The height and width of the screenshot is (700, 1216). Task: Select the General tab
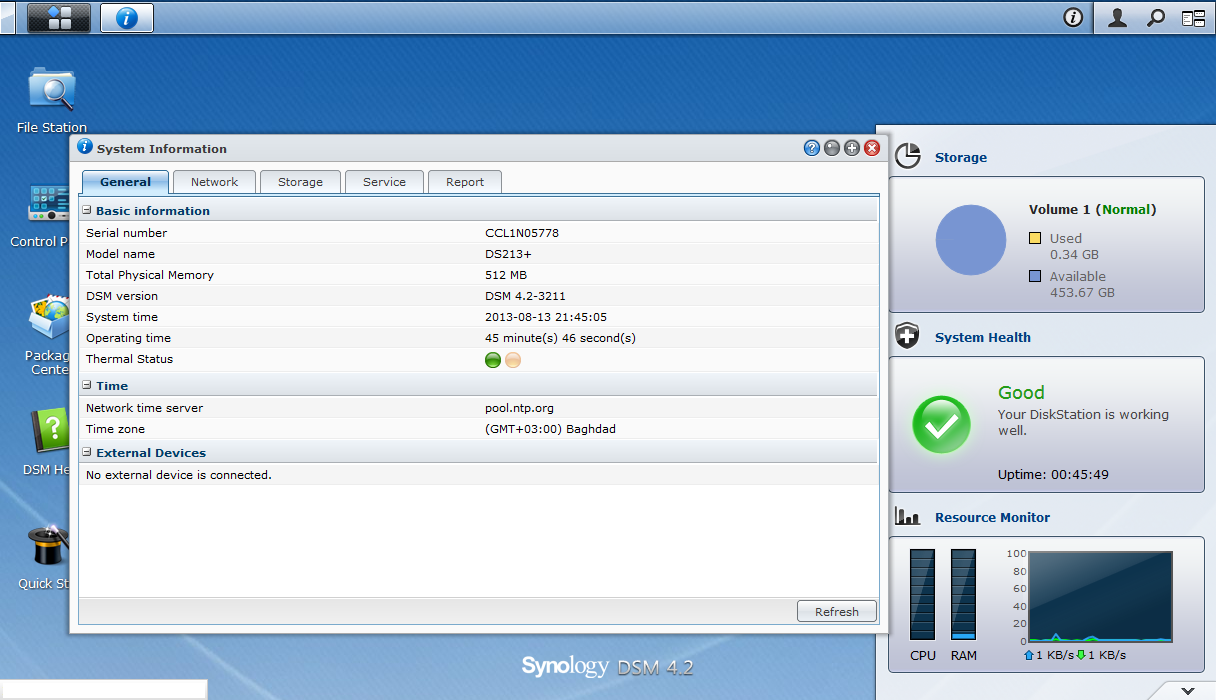coord(126,182)
